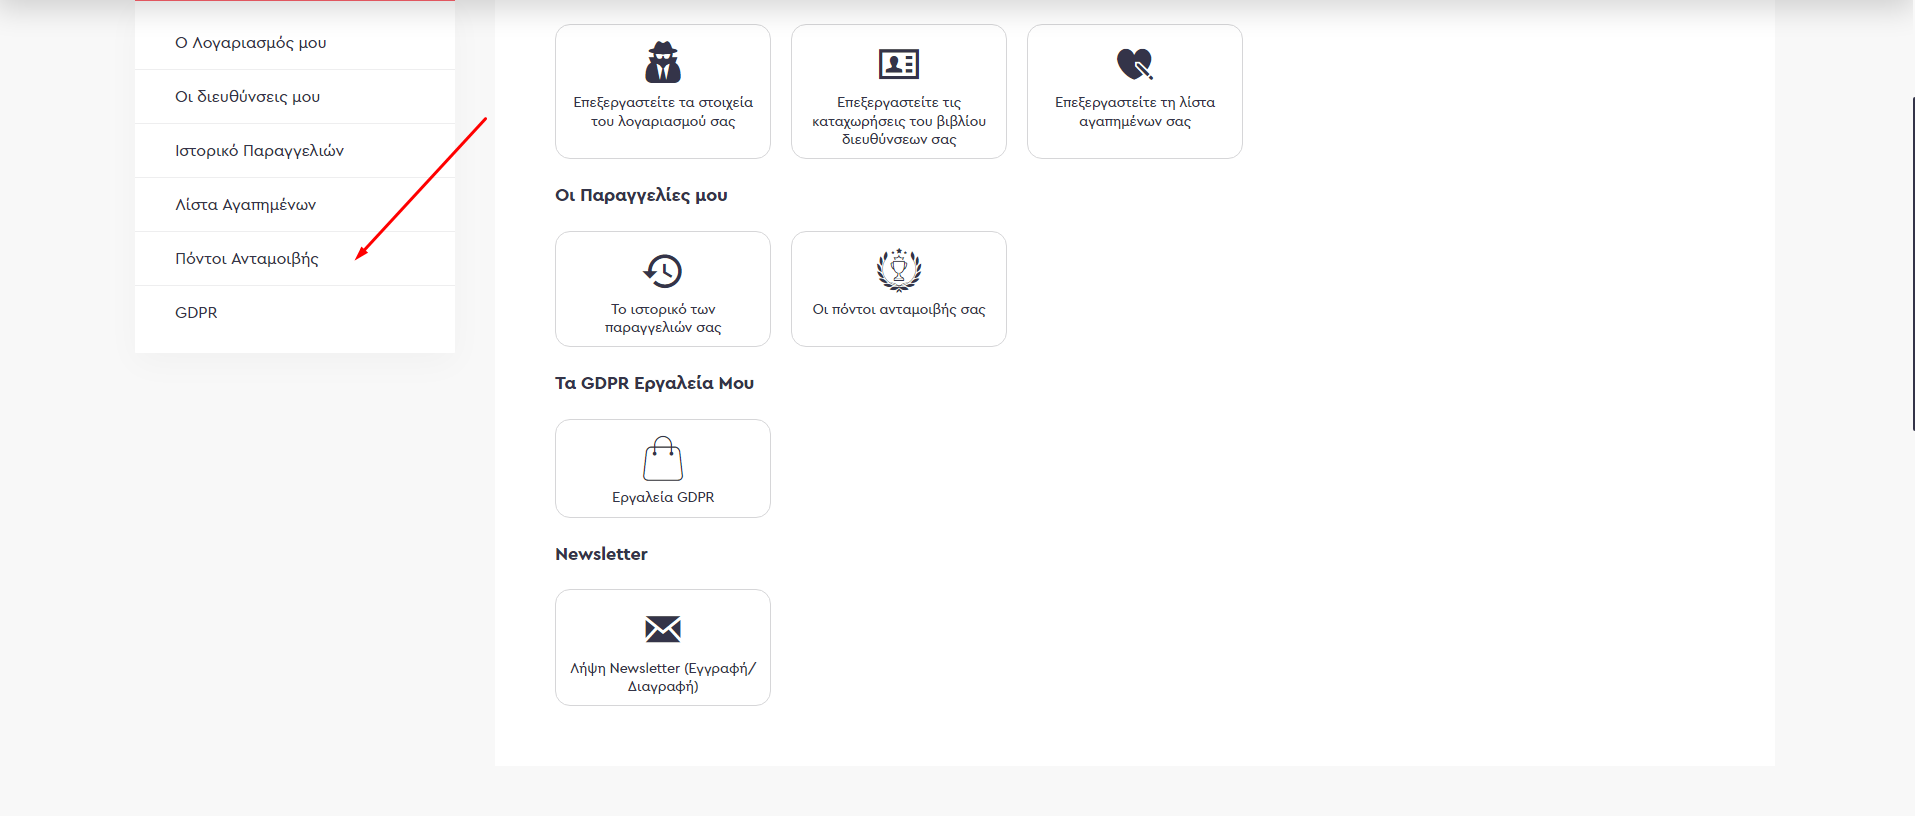Click 'Επεξεργαστείτε τα στοιχεία του λογαριασμού σας' text
1915x816 pixels.
click(x=663, y=112)
